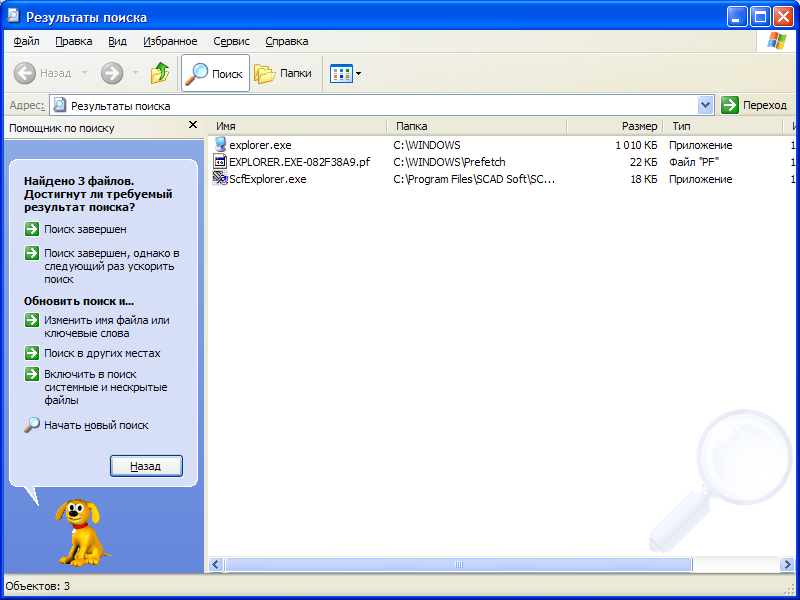Select the EXPLORER.EXE-082F38A9.pf file icon

tap(220, 162)
